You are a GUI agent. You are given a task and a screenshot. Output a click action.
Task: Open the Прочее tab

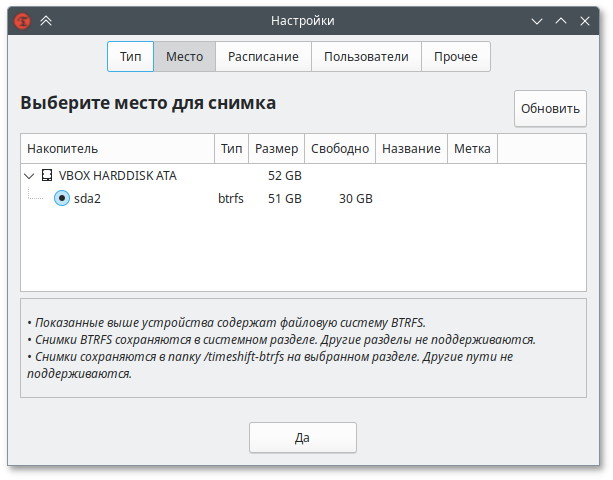(456, 57)
